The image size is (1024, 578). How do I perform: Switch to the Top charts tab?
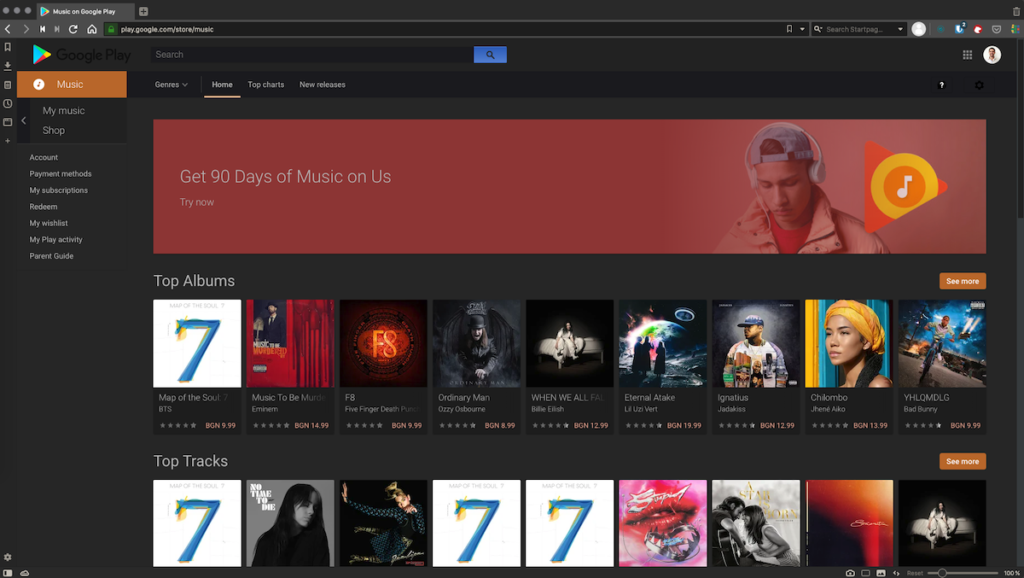(x=265, y=86)
